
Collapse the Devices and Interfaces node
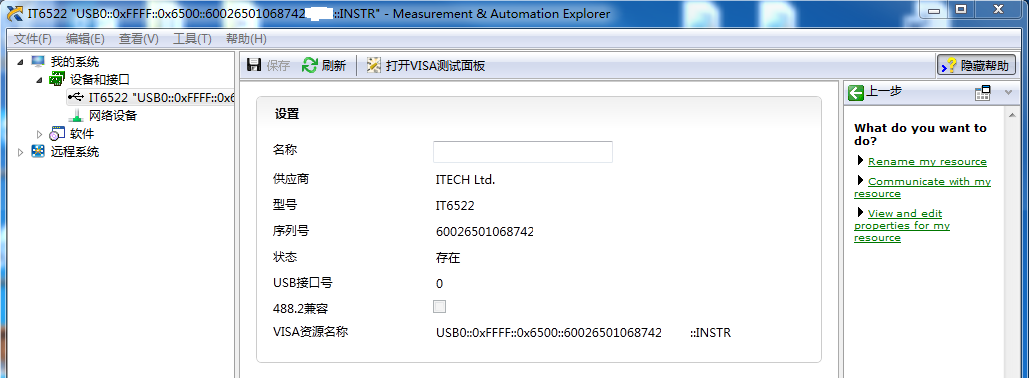click(39, 80)
